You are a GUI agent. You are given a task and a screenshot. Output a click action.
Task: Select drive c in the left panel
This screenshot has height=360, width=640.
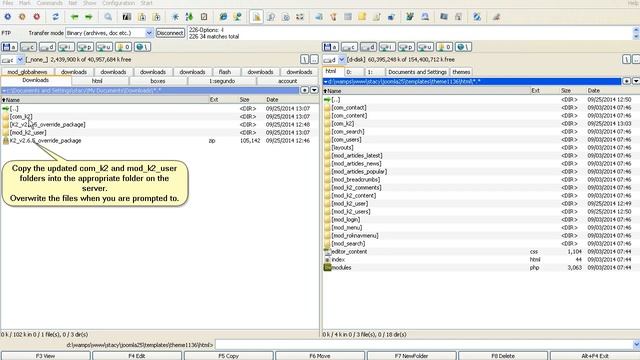pyautogui.click(x=28, y=47)
